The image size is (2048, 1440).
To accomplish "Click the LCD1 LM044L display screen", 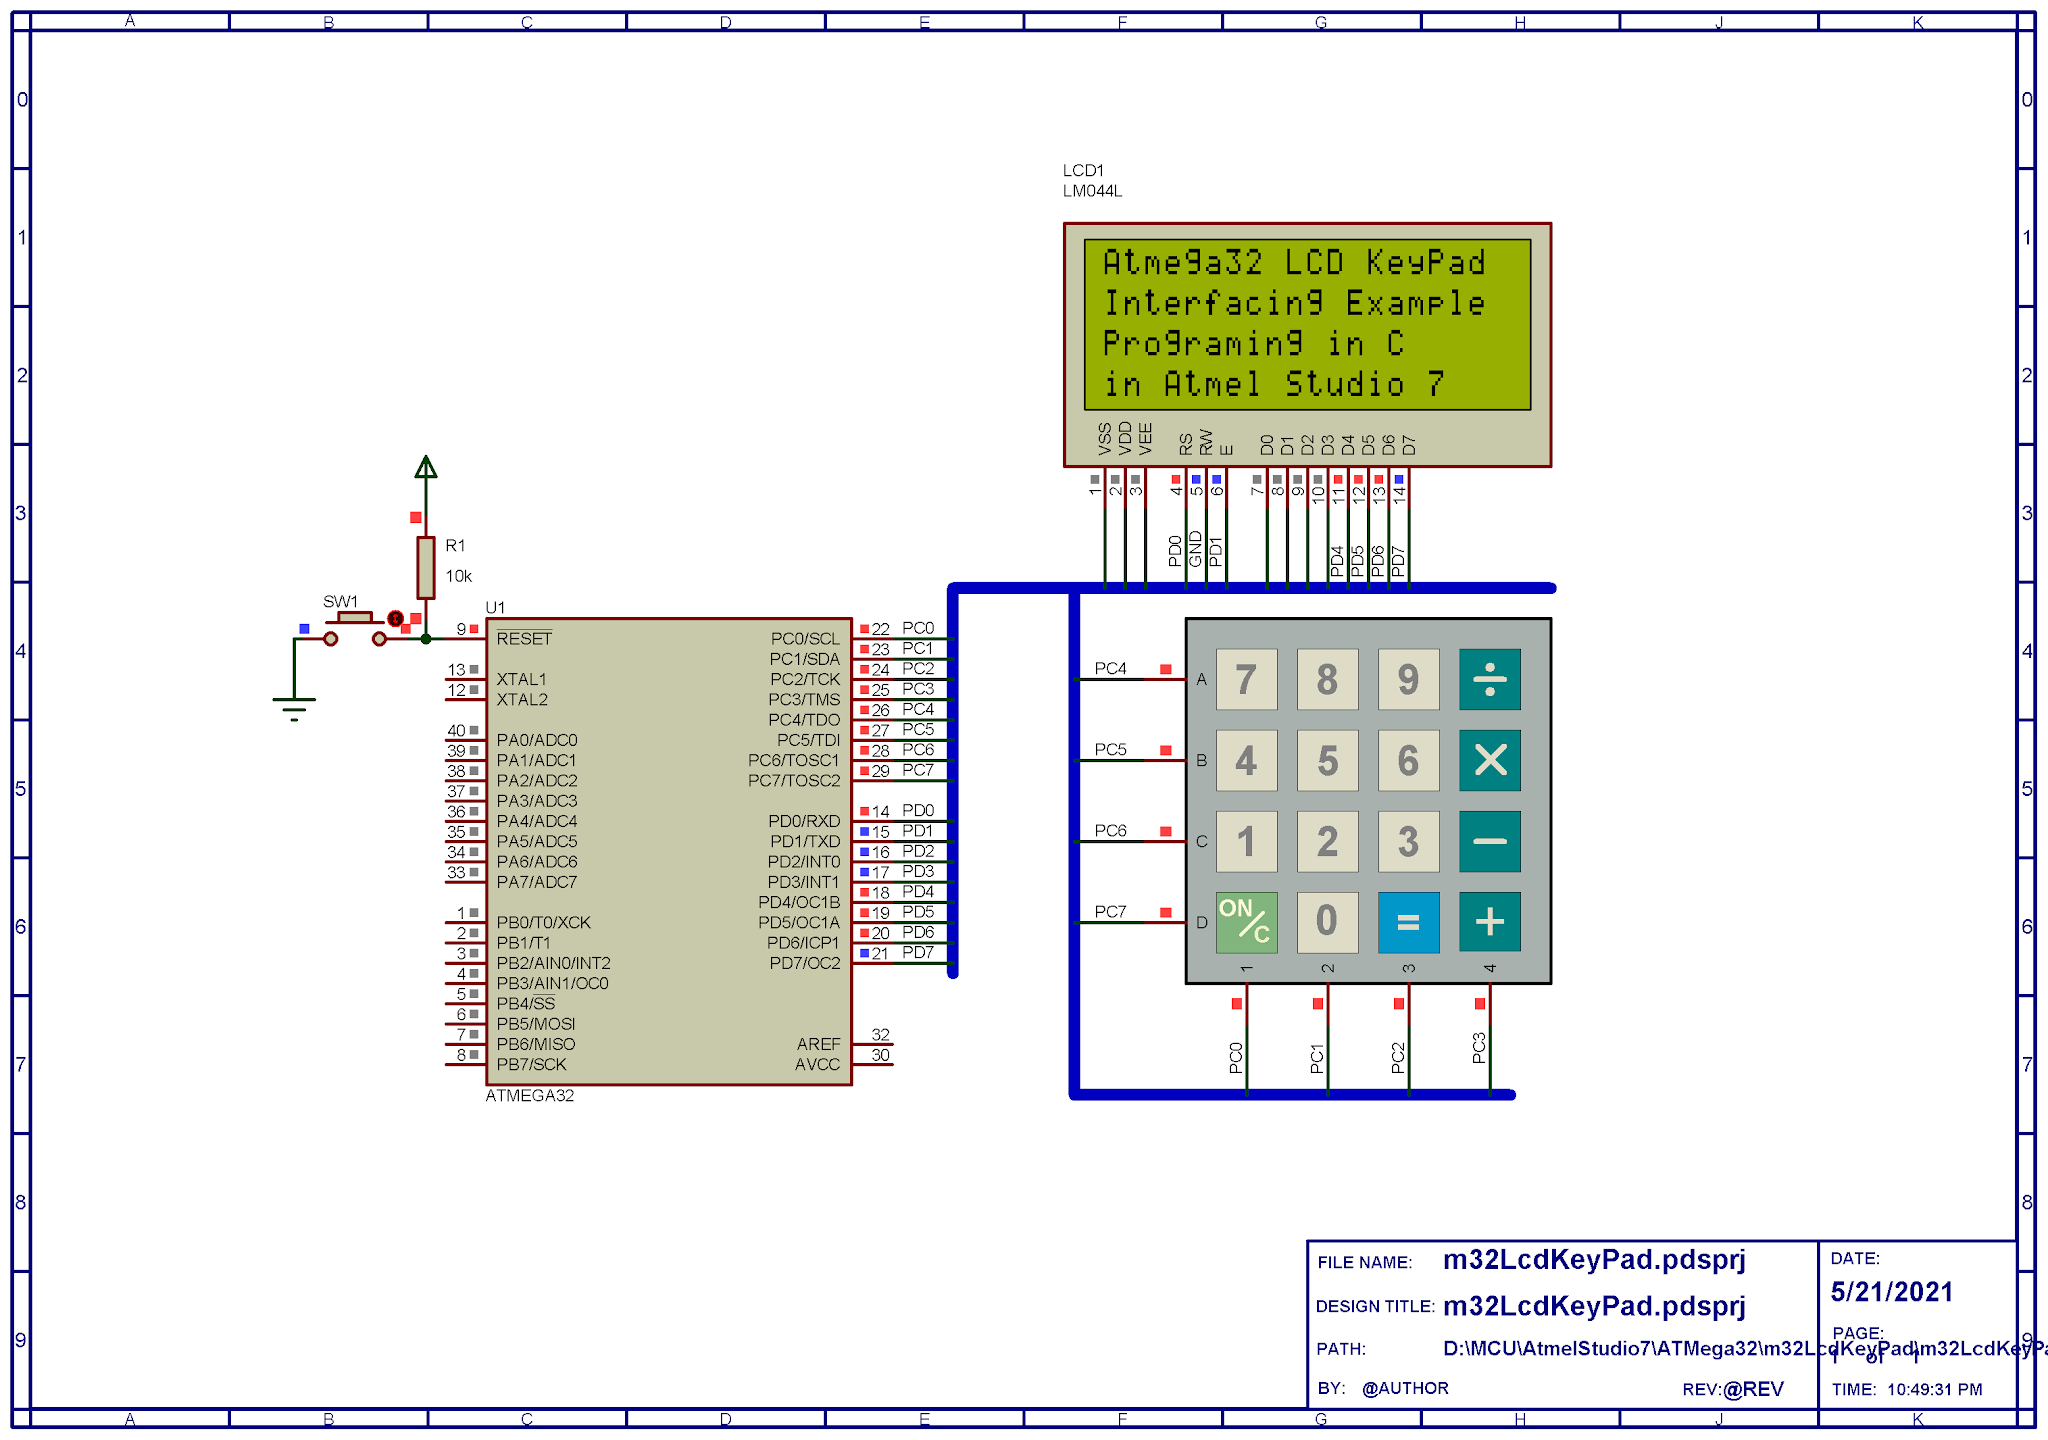I will tap(1307, 324).
